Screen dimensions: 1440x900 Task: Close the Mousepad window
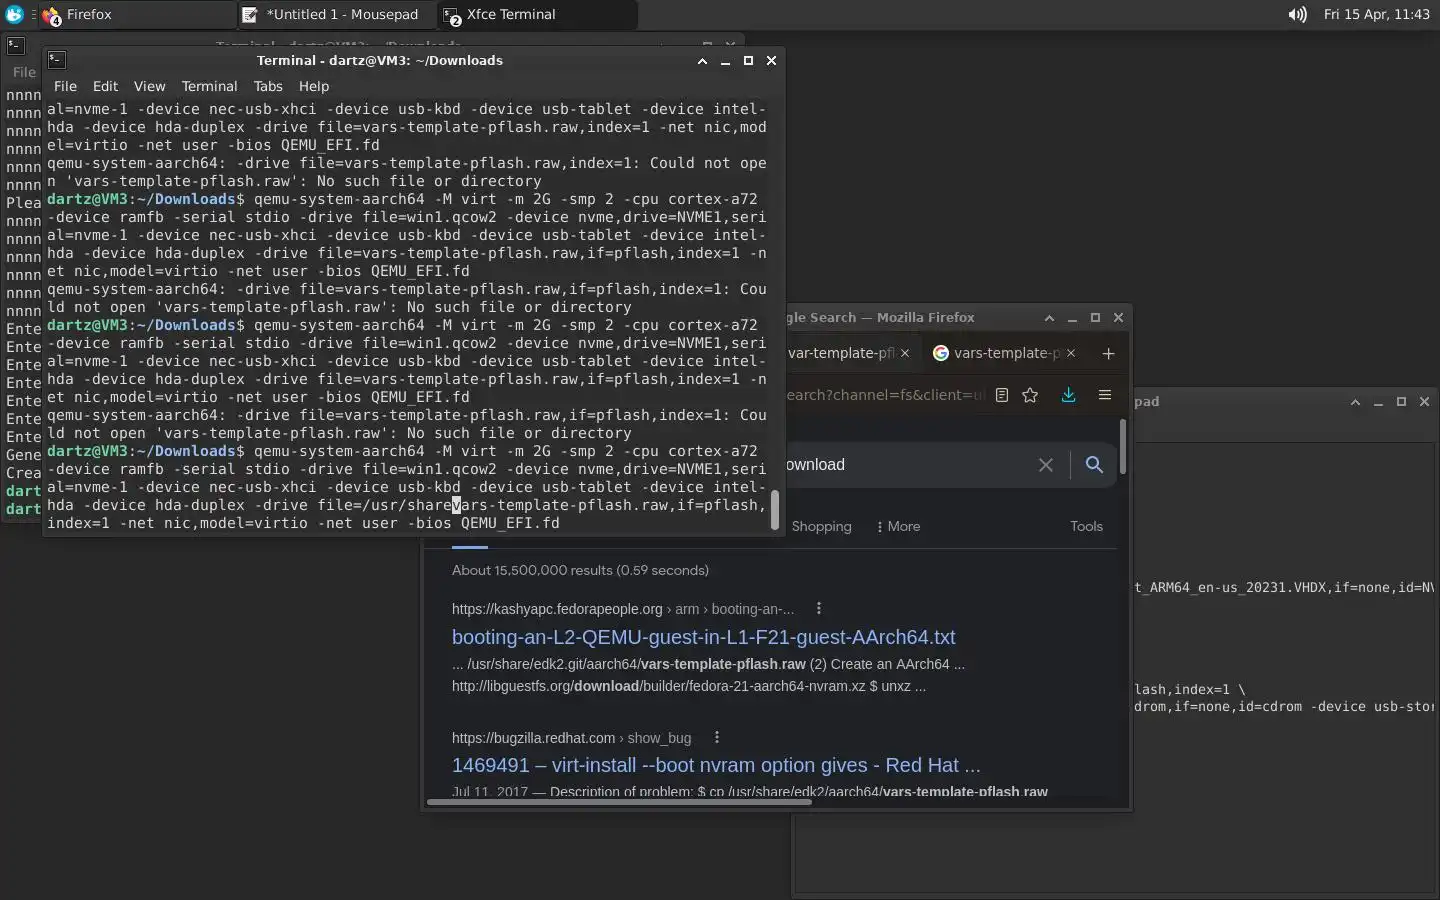click(x=1424, y=401)
